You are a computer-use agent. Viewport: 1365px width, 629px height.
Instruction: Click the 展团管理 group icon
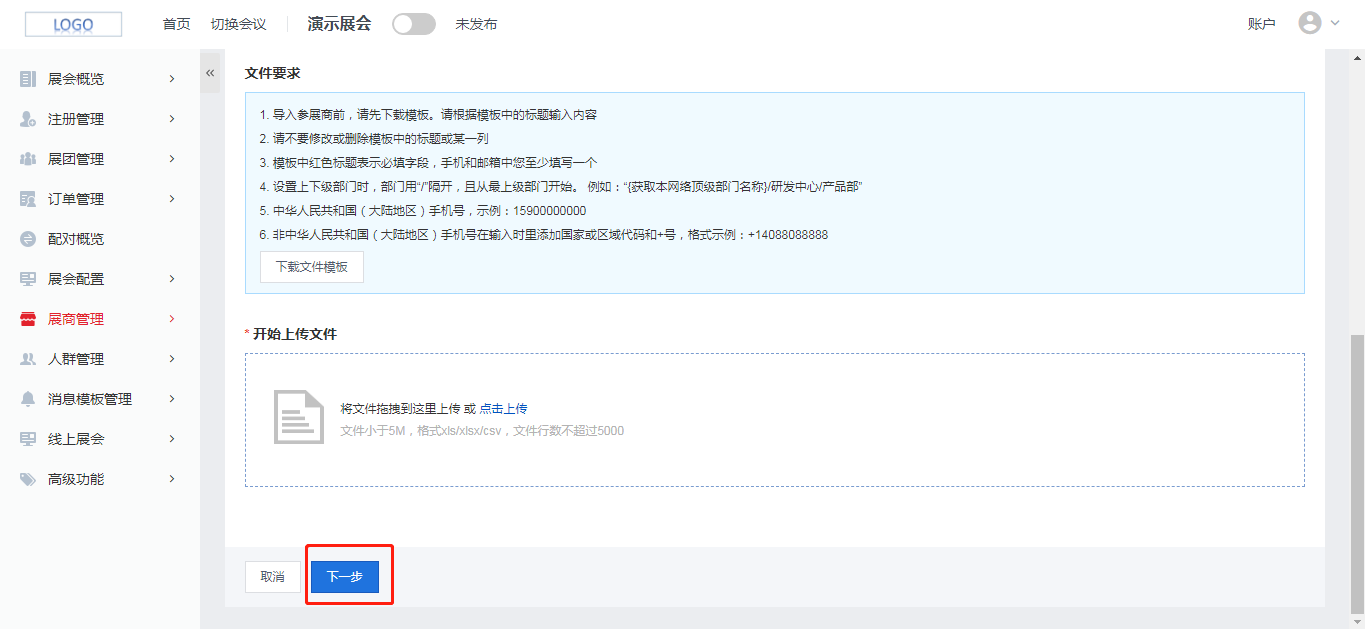(x=28, y=159)
